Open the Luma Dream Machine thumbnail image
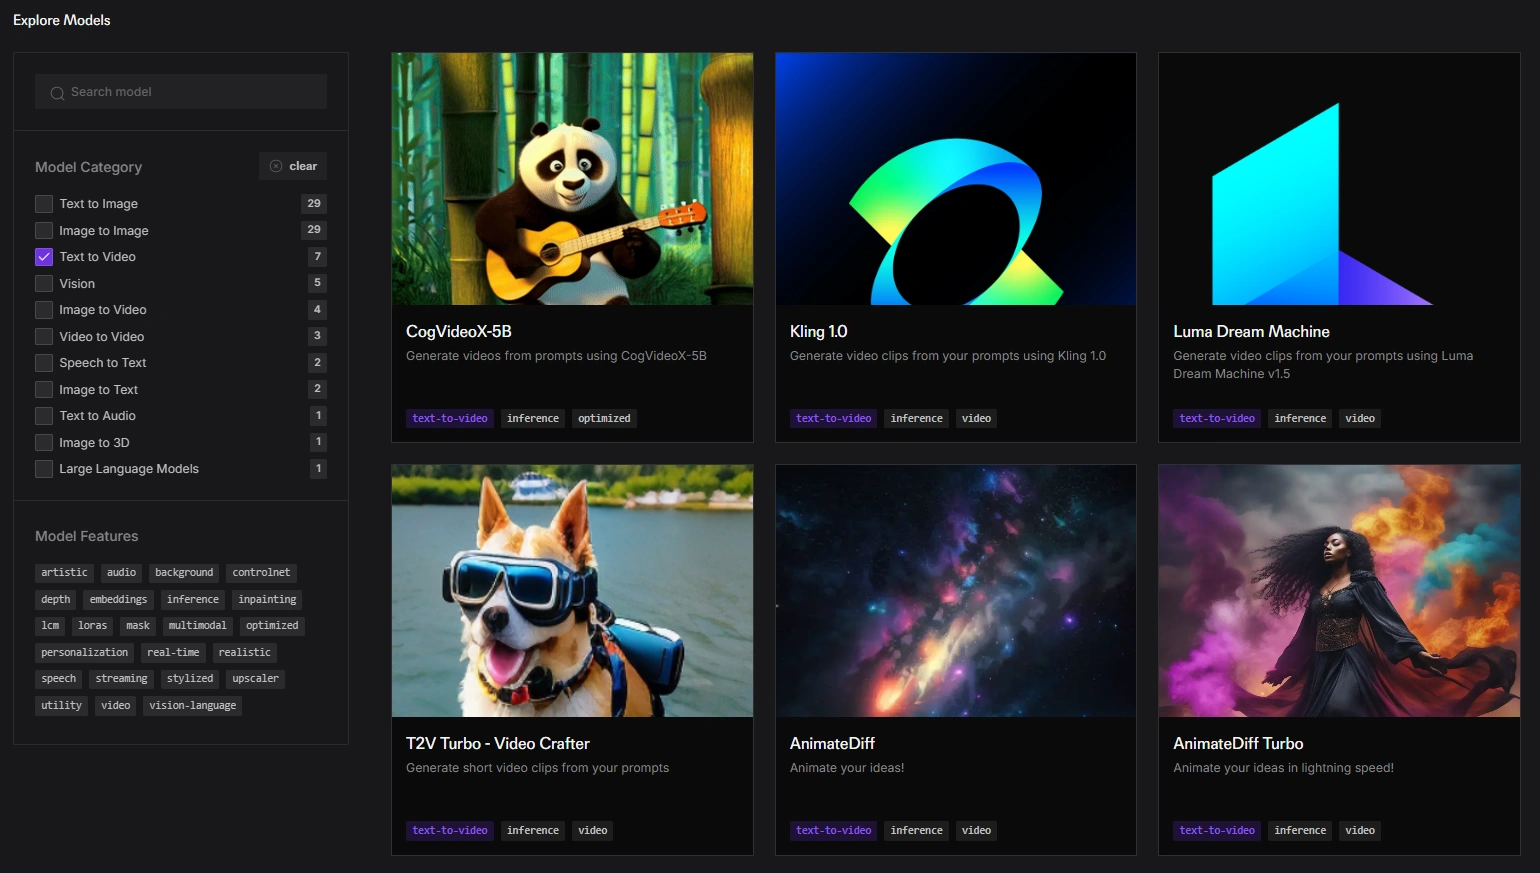 (1339, 179)
